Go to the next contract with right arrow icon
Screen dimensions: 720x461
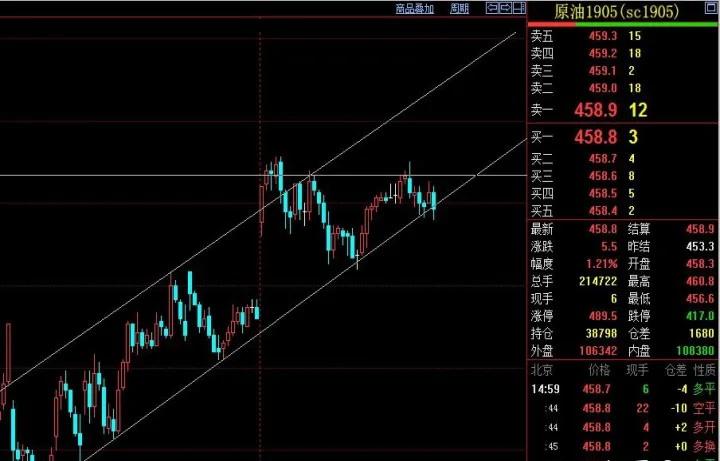point(505,8)
